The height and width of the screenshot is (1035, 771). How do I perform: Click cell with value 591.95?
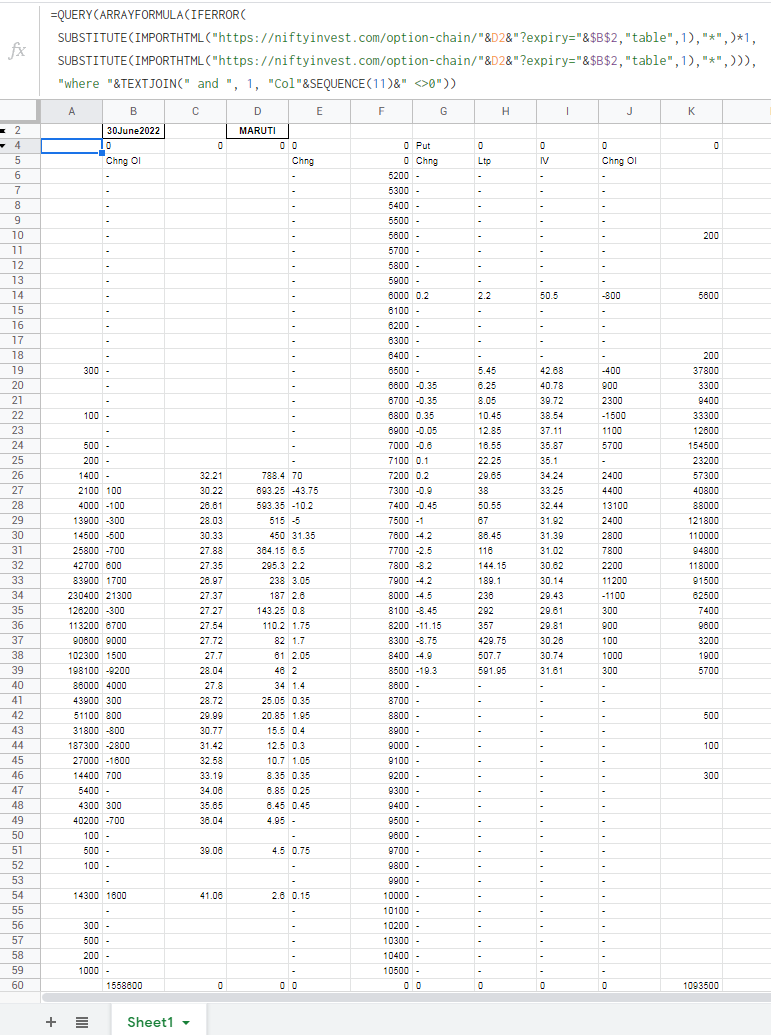(x=506, y=671)
